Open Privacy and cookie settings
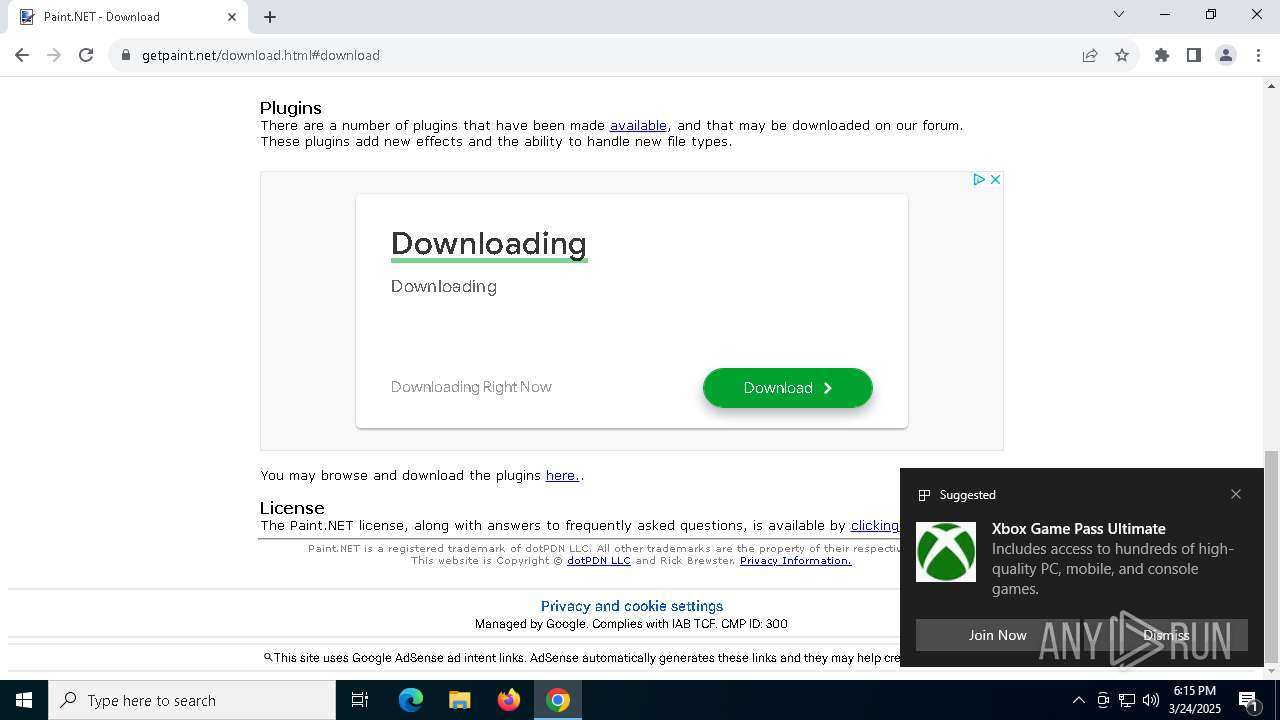1280x720 pixels. [x=632, y=606]
